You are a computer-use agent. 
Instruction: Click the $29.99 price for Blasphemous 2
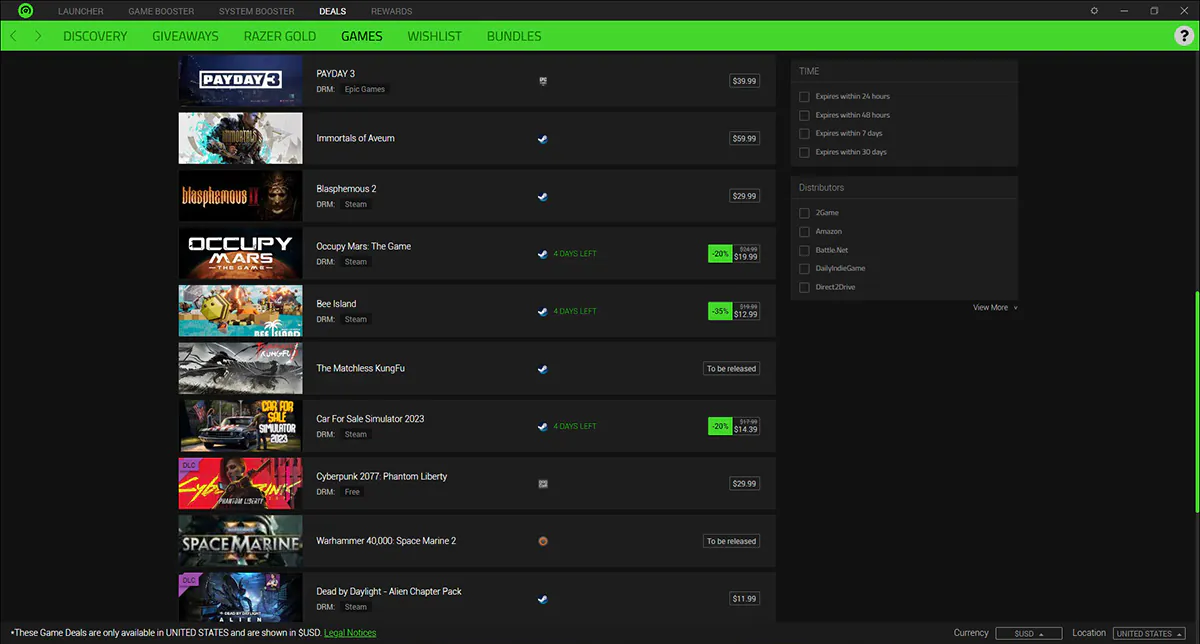[x=744, y=197]
